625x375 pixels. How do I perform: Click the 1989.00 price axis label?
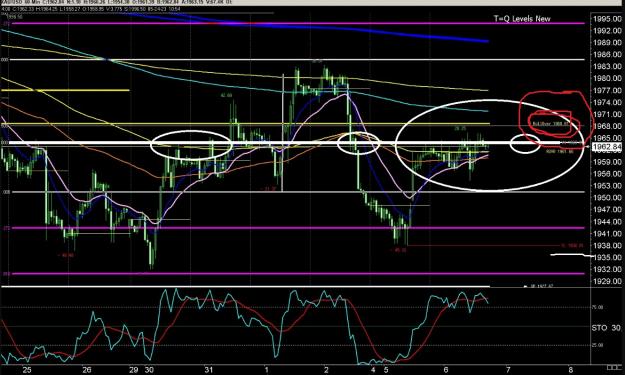(x=607, y=42)
